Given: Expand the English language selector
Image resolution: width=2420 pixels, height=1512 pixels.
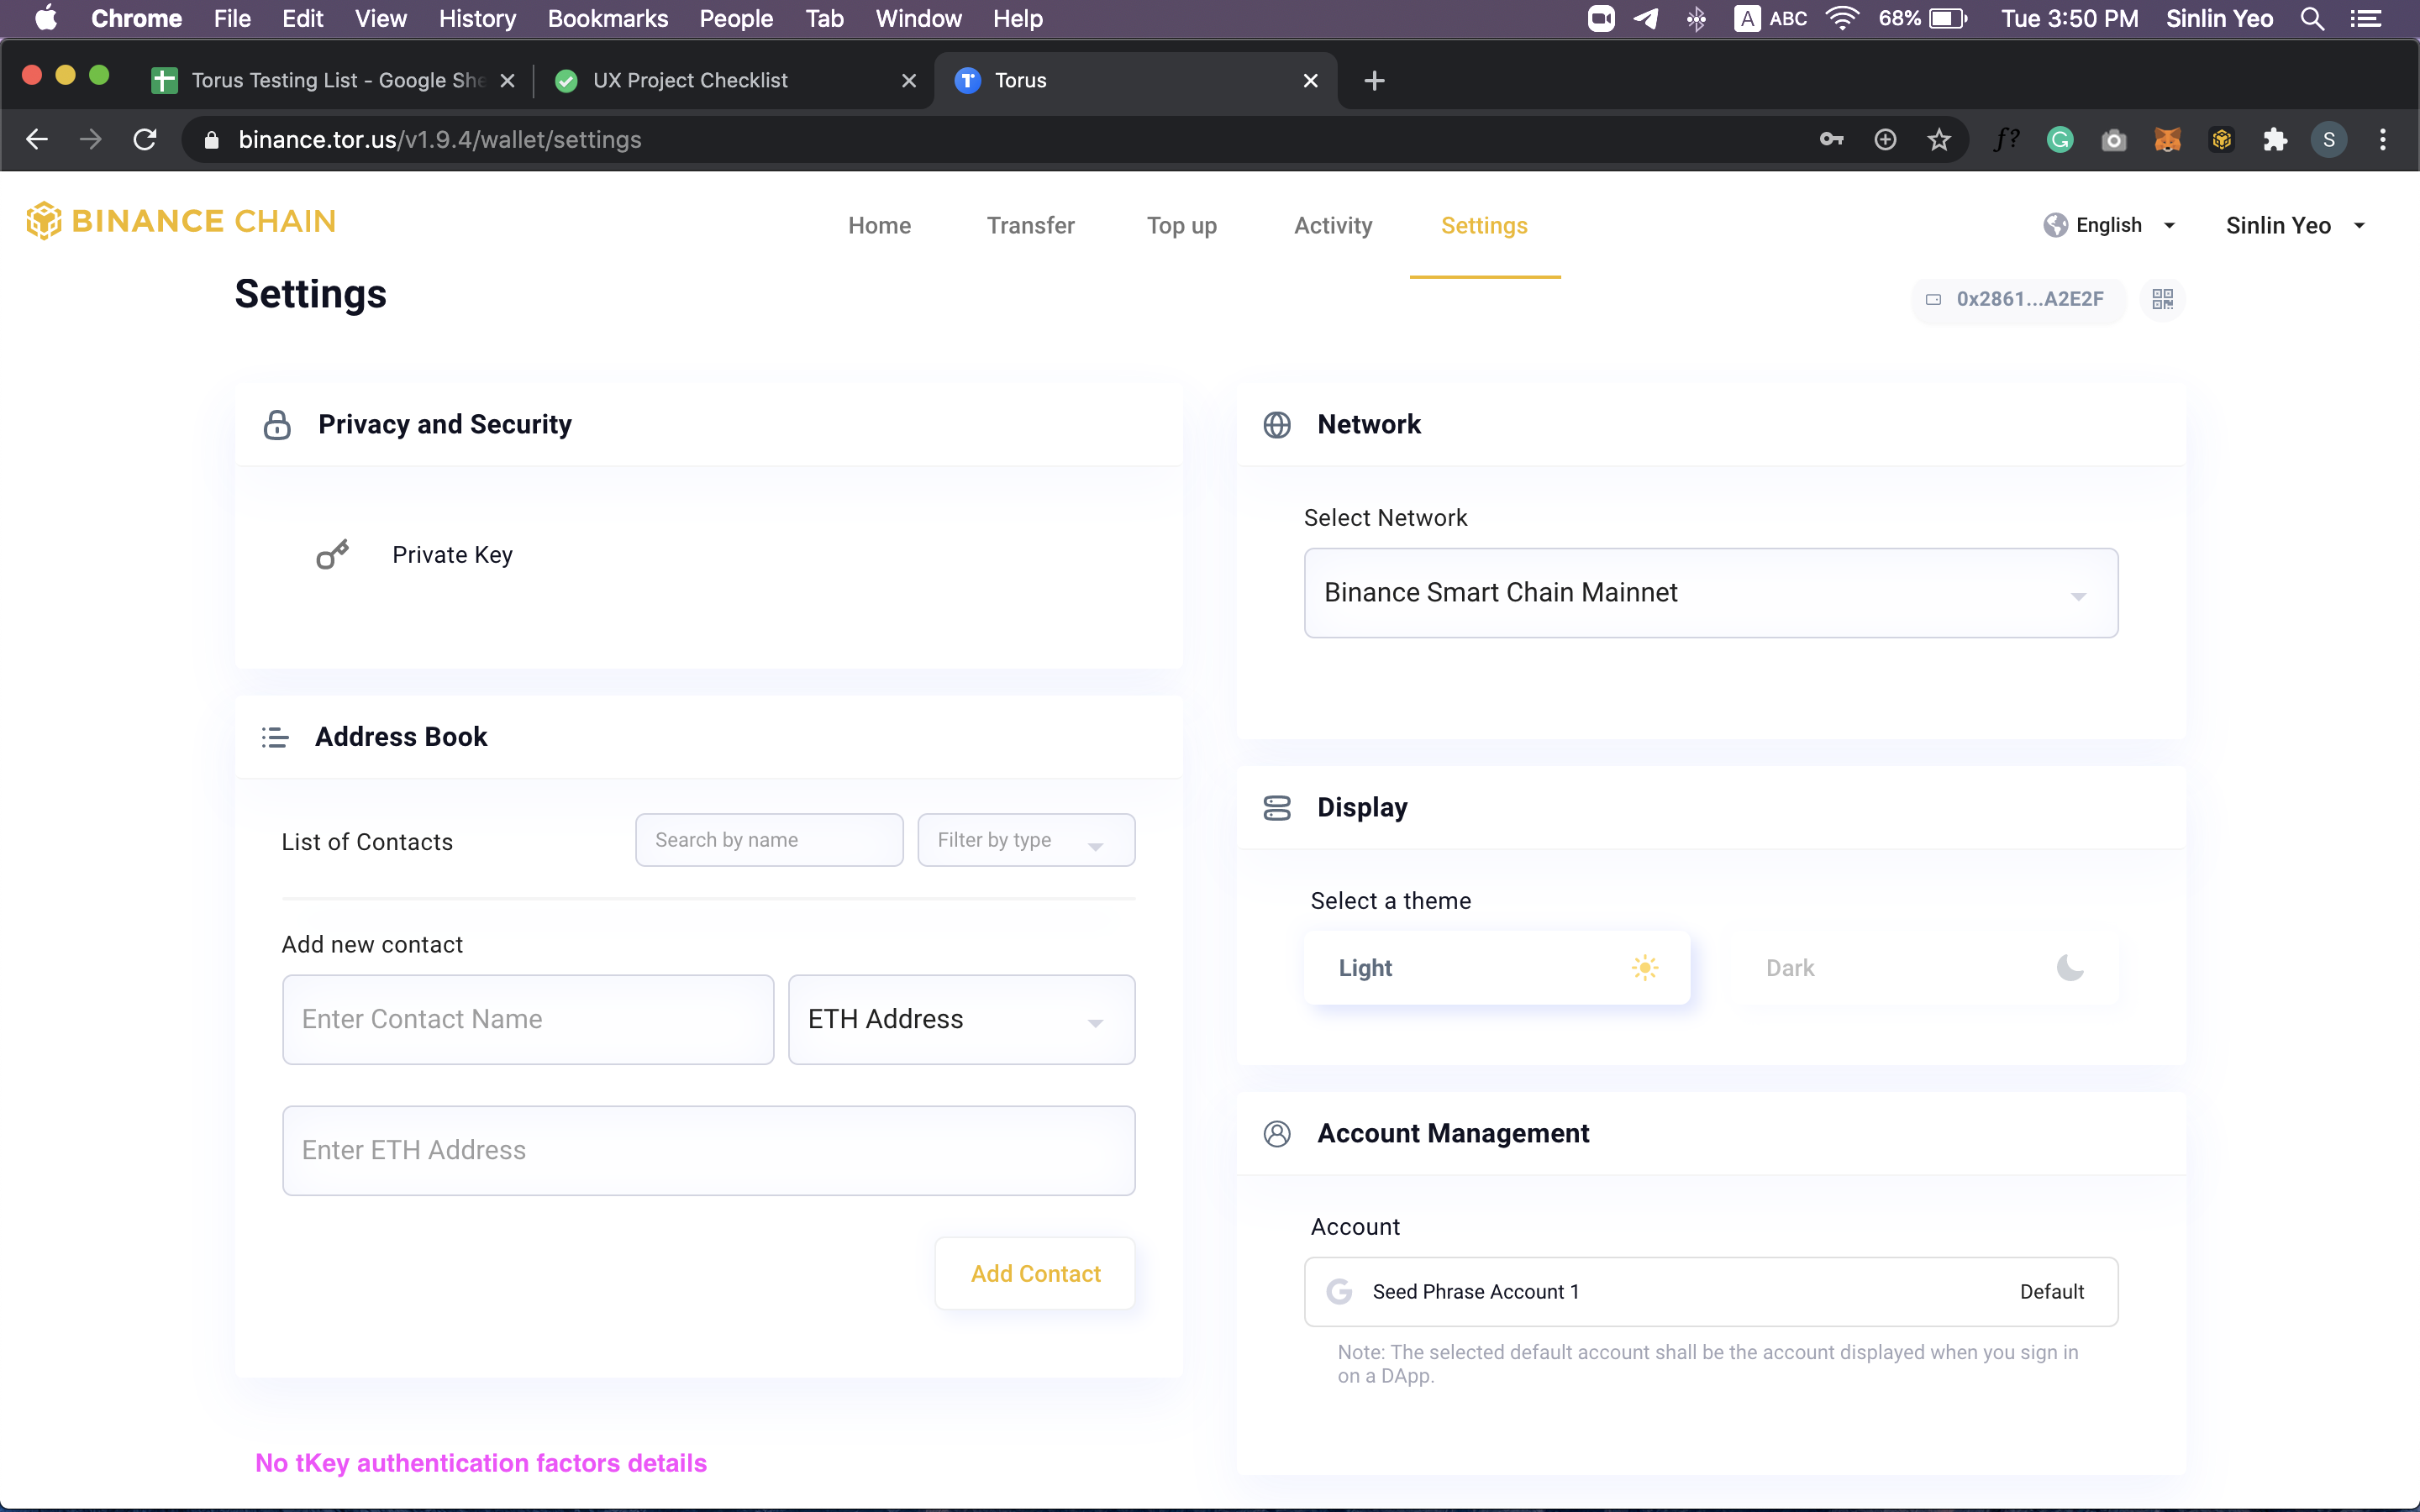Looking at the screenshot, I should click(2110, 225).
